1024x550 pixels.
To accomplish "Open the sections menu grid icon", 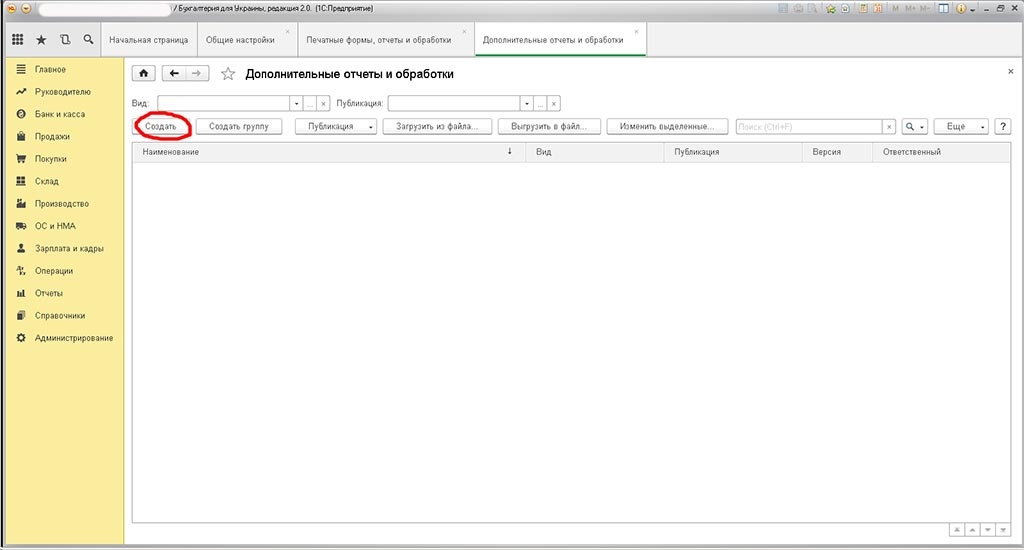I will click(x=17, y=40).
